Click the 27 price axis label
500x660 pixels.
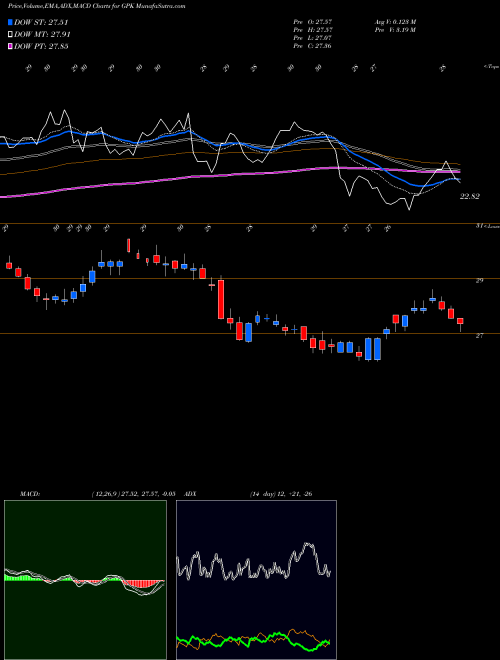pyautogui.click(x=479, y=335)
